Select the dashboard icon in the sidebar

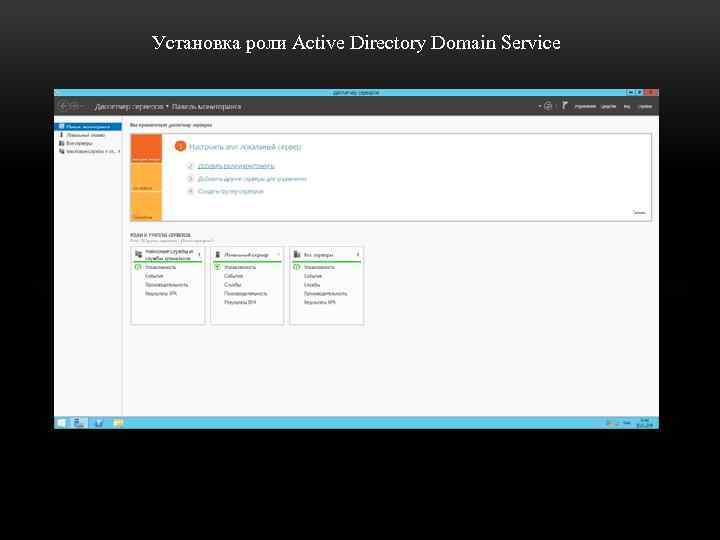pyautogui.click(x=62, y=126)
